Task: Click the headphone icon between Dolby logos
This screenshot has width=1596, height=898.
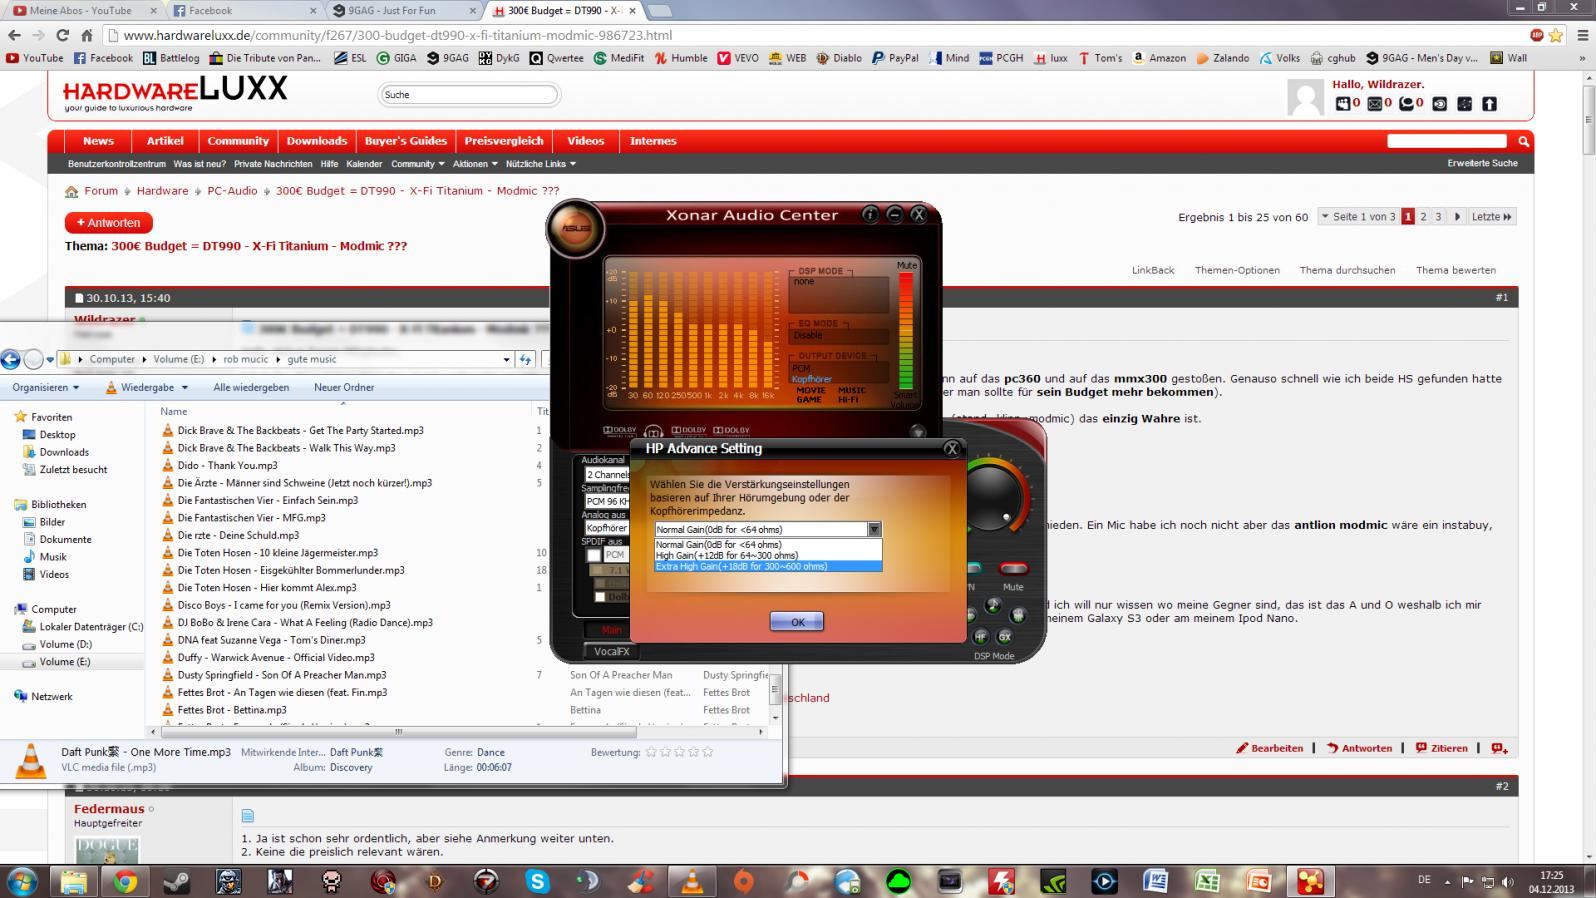Action: [653, 432]
